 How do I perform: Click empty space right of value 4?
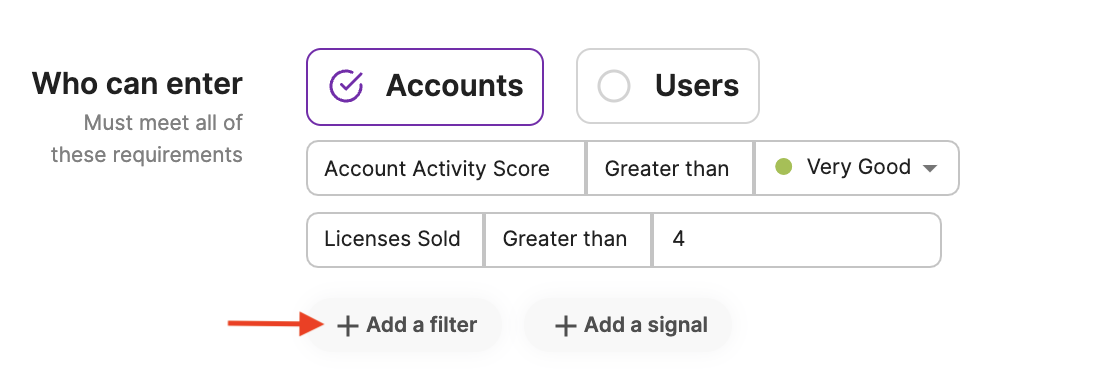click(x=810, y=239)
